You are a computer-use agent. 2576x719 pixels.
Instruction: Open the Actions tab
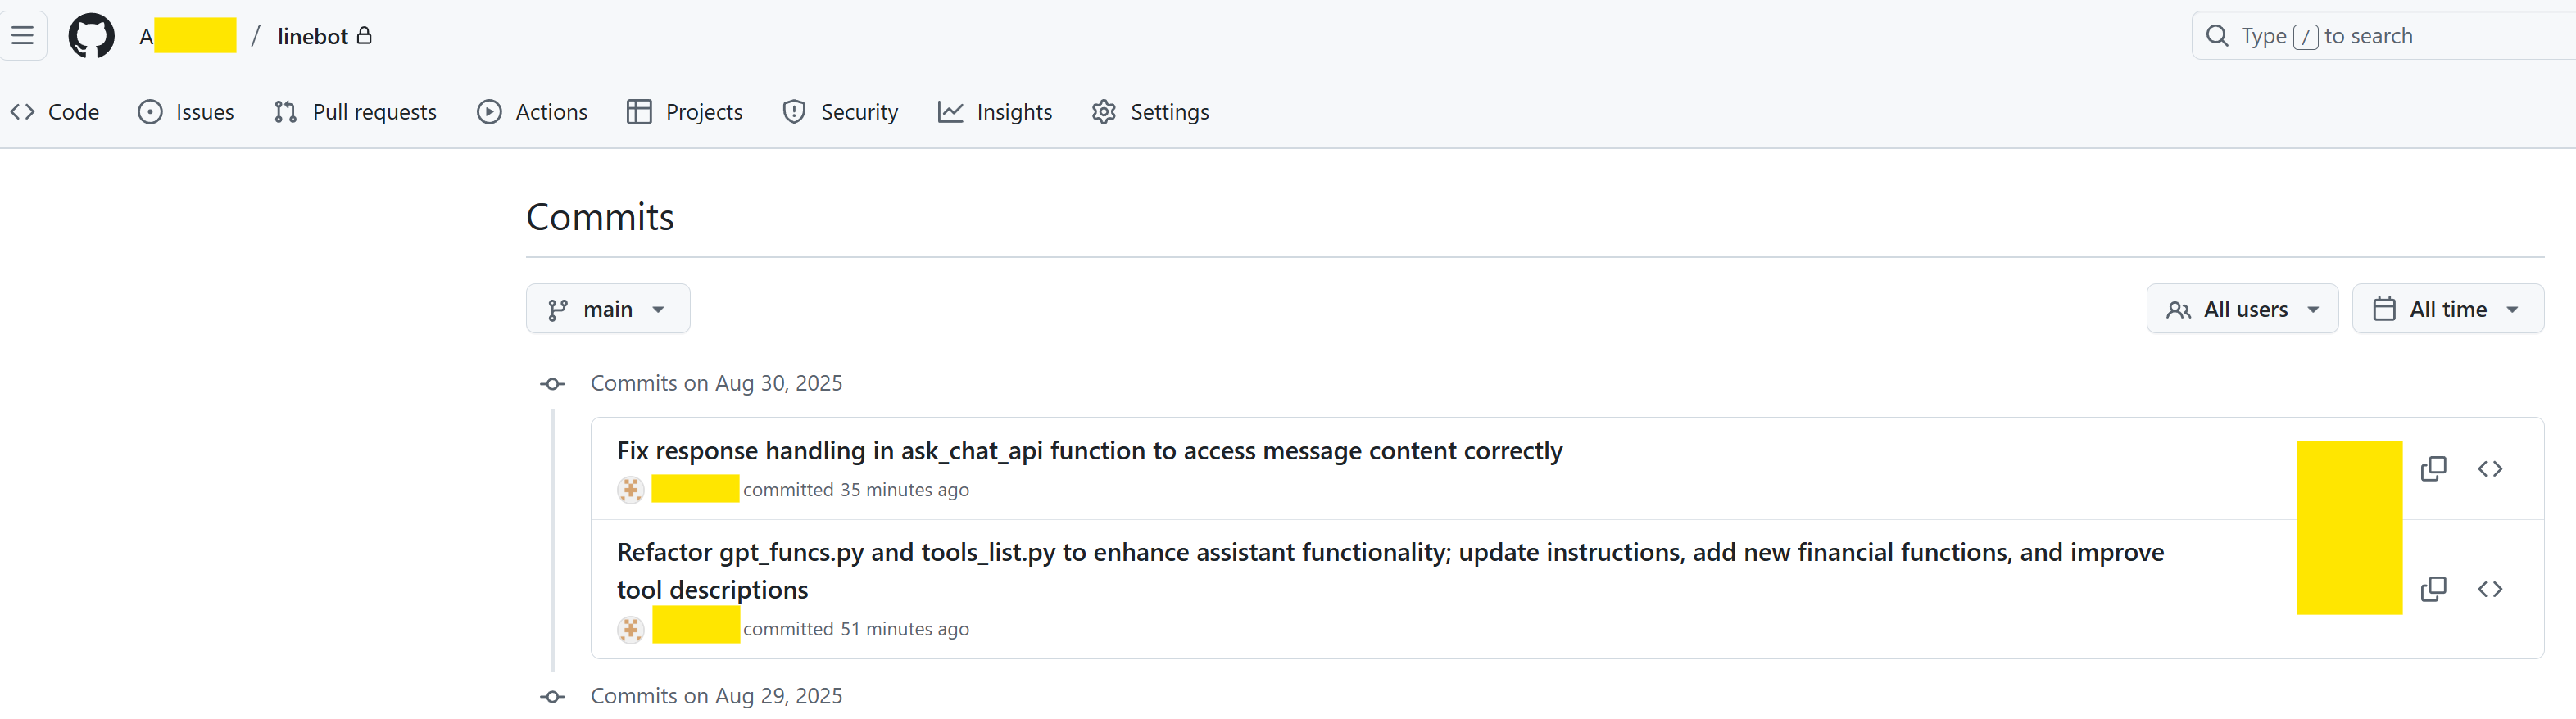click(x=532, y=112)
